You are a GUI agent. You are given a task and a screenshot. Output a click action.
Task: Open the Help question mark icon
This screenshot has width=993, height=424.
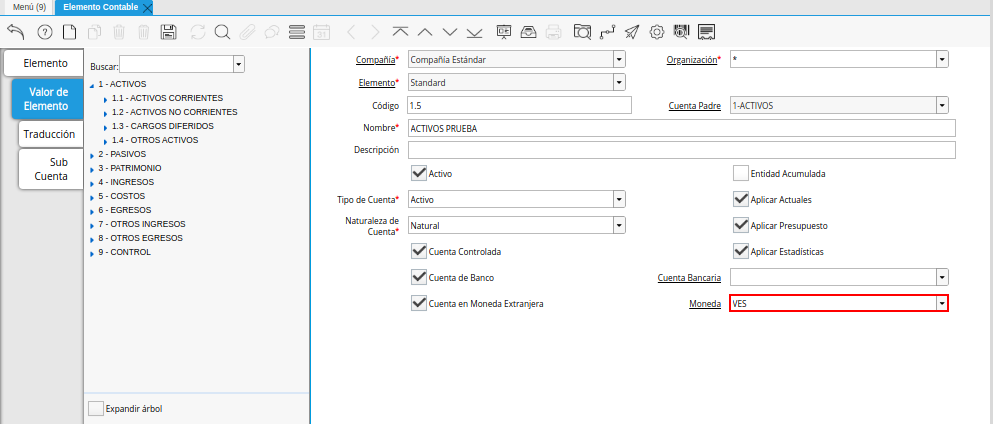tap(44, 32)
